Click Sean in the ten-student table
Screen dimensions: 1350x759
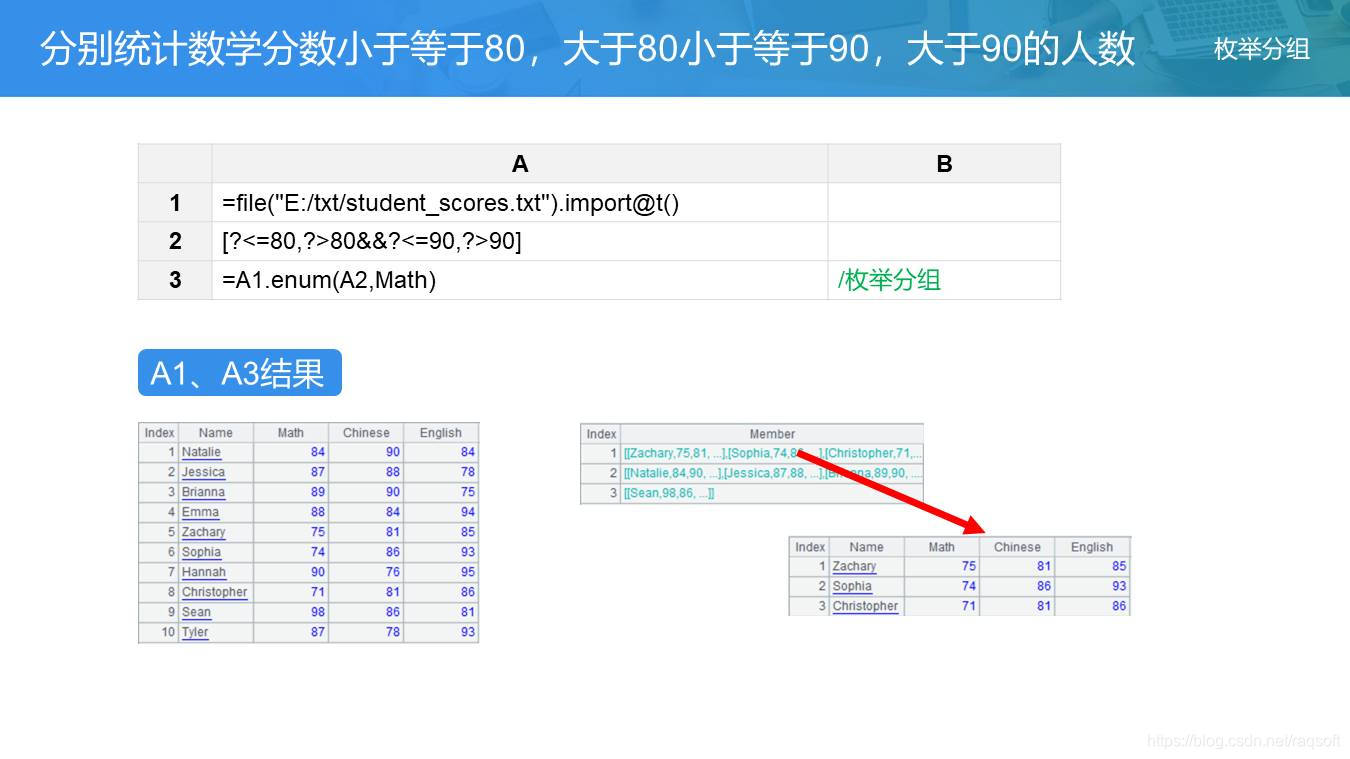point(196,612)
